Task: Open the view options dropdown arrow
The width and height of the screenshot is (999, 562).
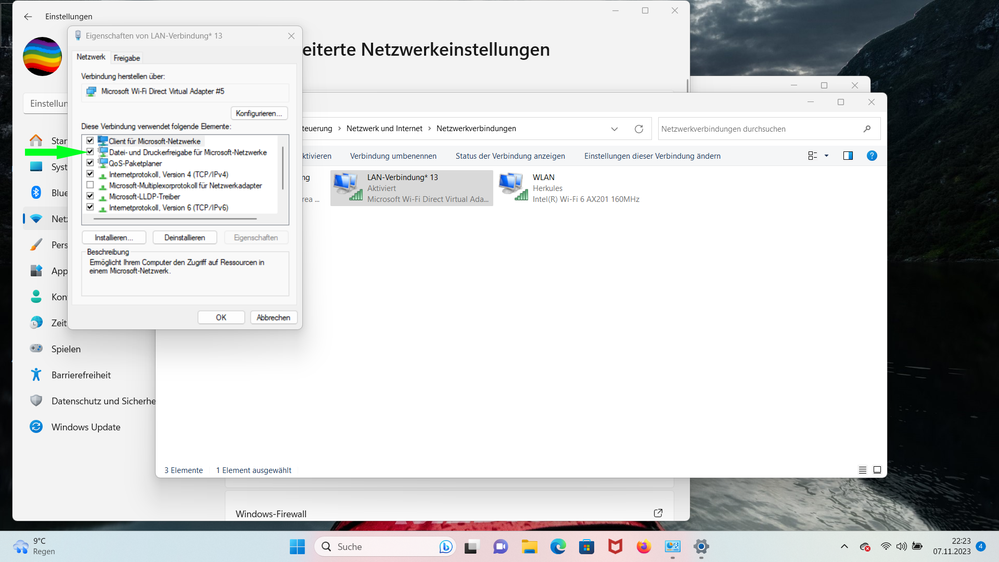Action: (826, 156)
